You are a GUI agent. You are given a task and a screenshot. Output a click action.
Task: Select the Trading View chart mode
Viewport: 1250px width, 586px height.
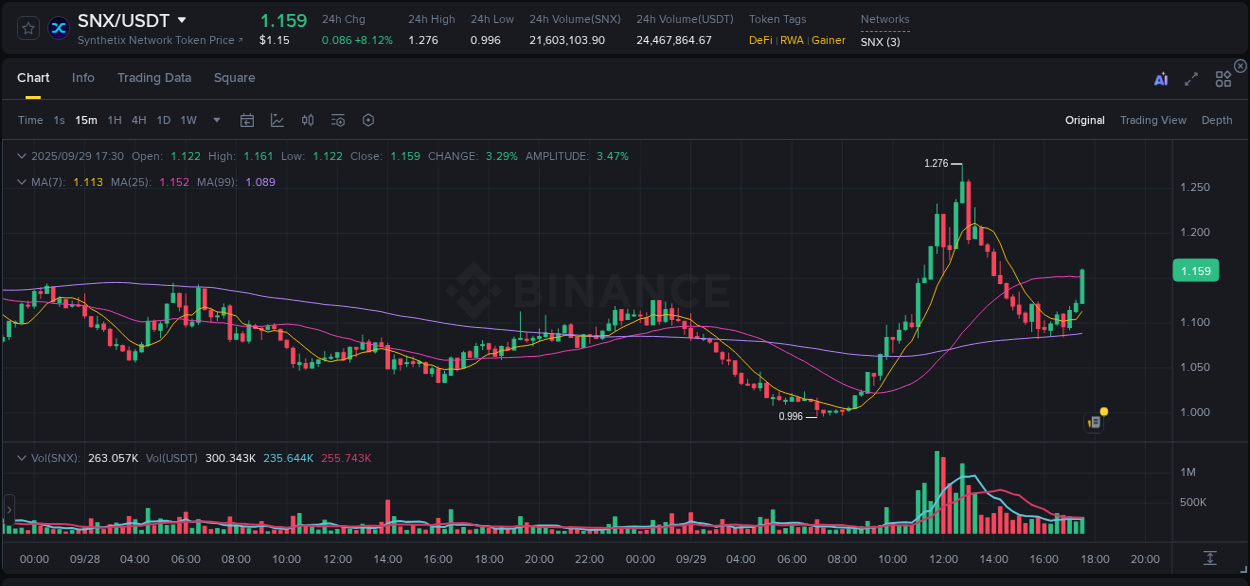pos(1153,120)
